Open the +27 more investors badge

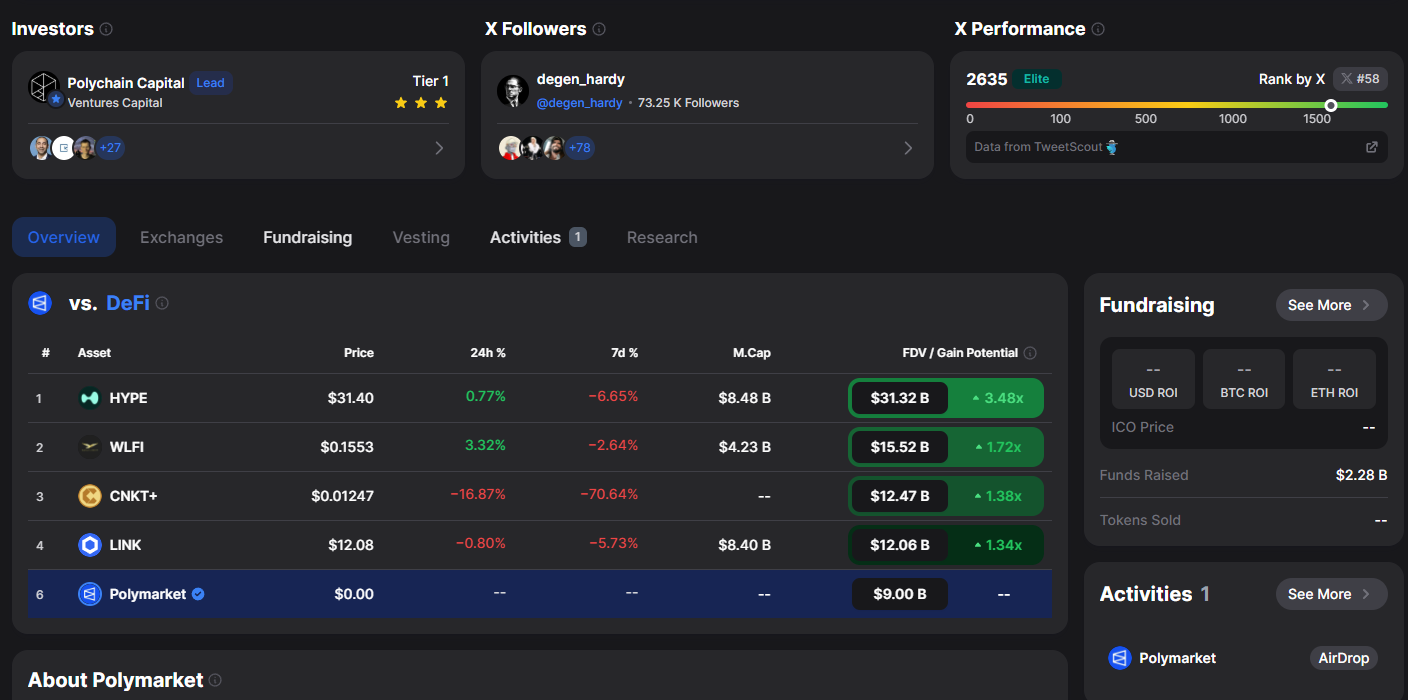click(110, 148)
